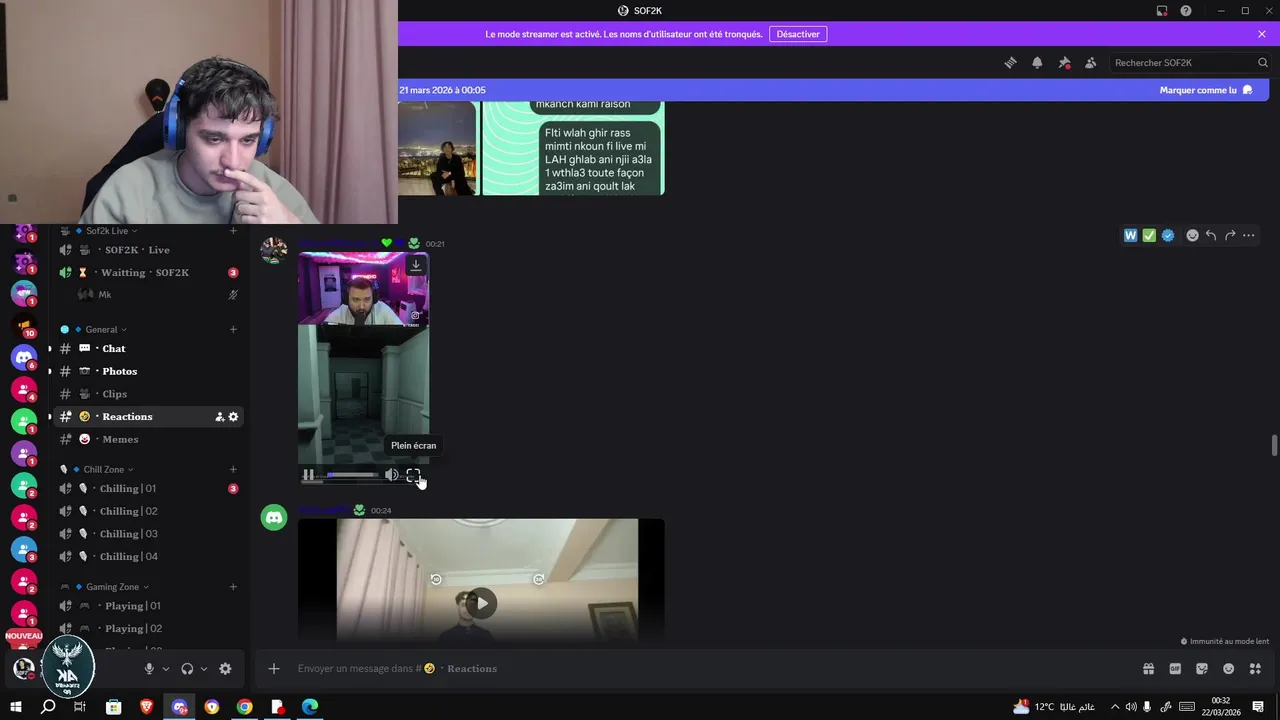Click the Discord help question mark icon
Viewport: 1280px width, 720px height.
tap(1186, 11)
